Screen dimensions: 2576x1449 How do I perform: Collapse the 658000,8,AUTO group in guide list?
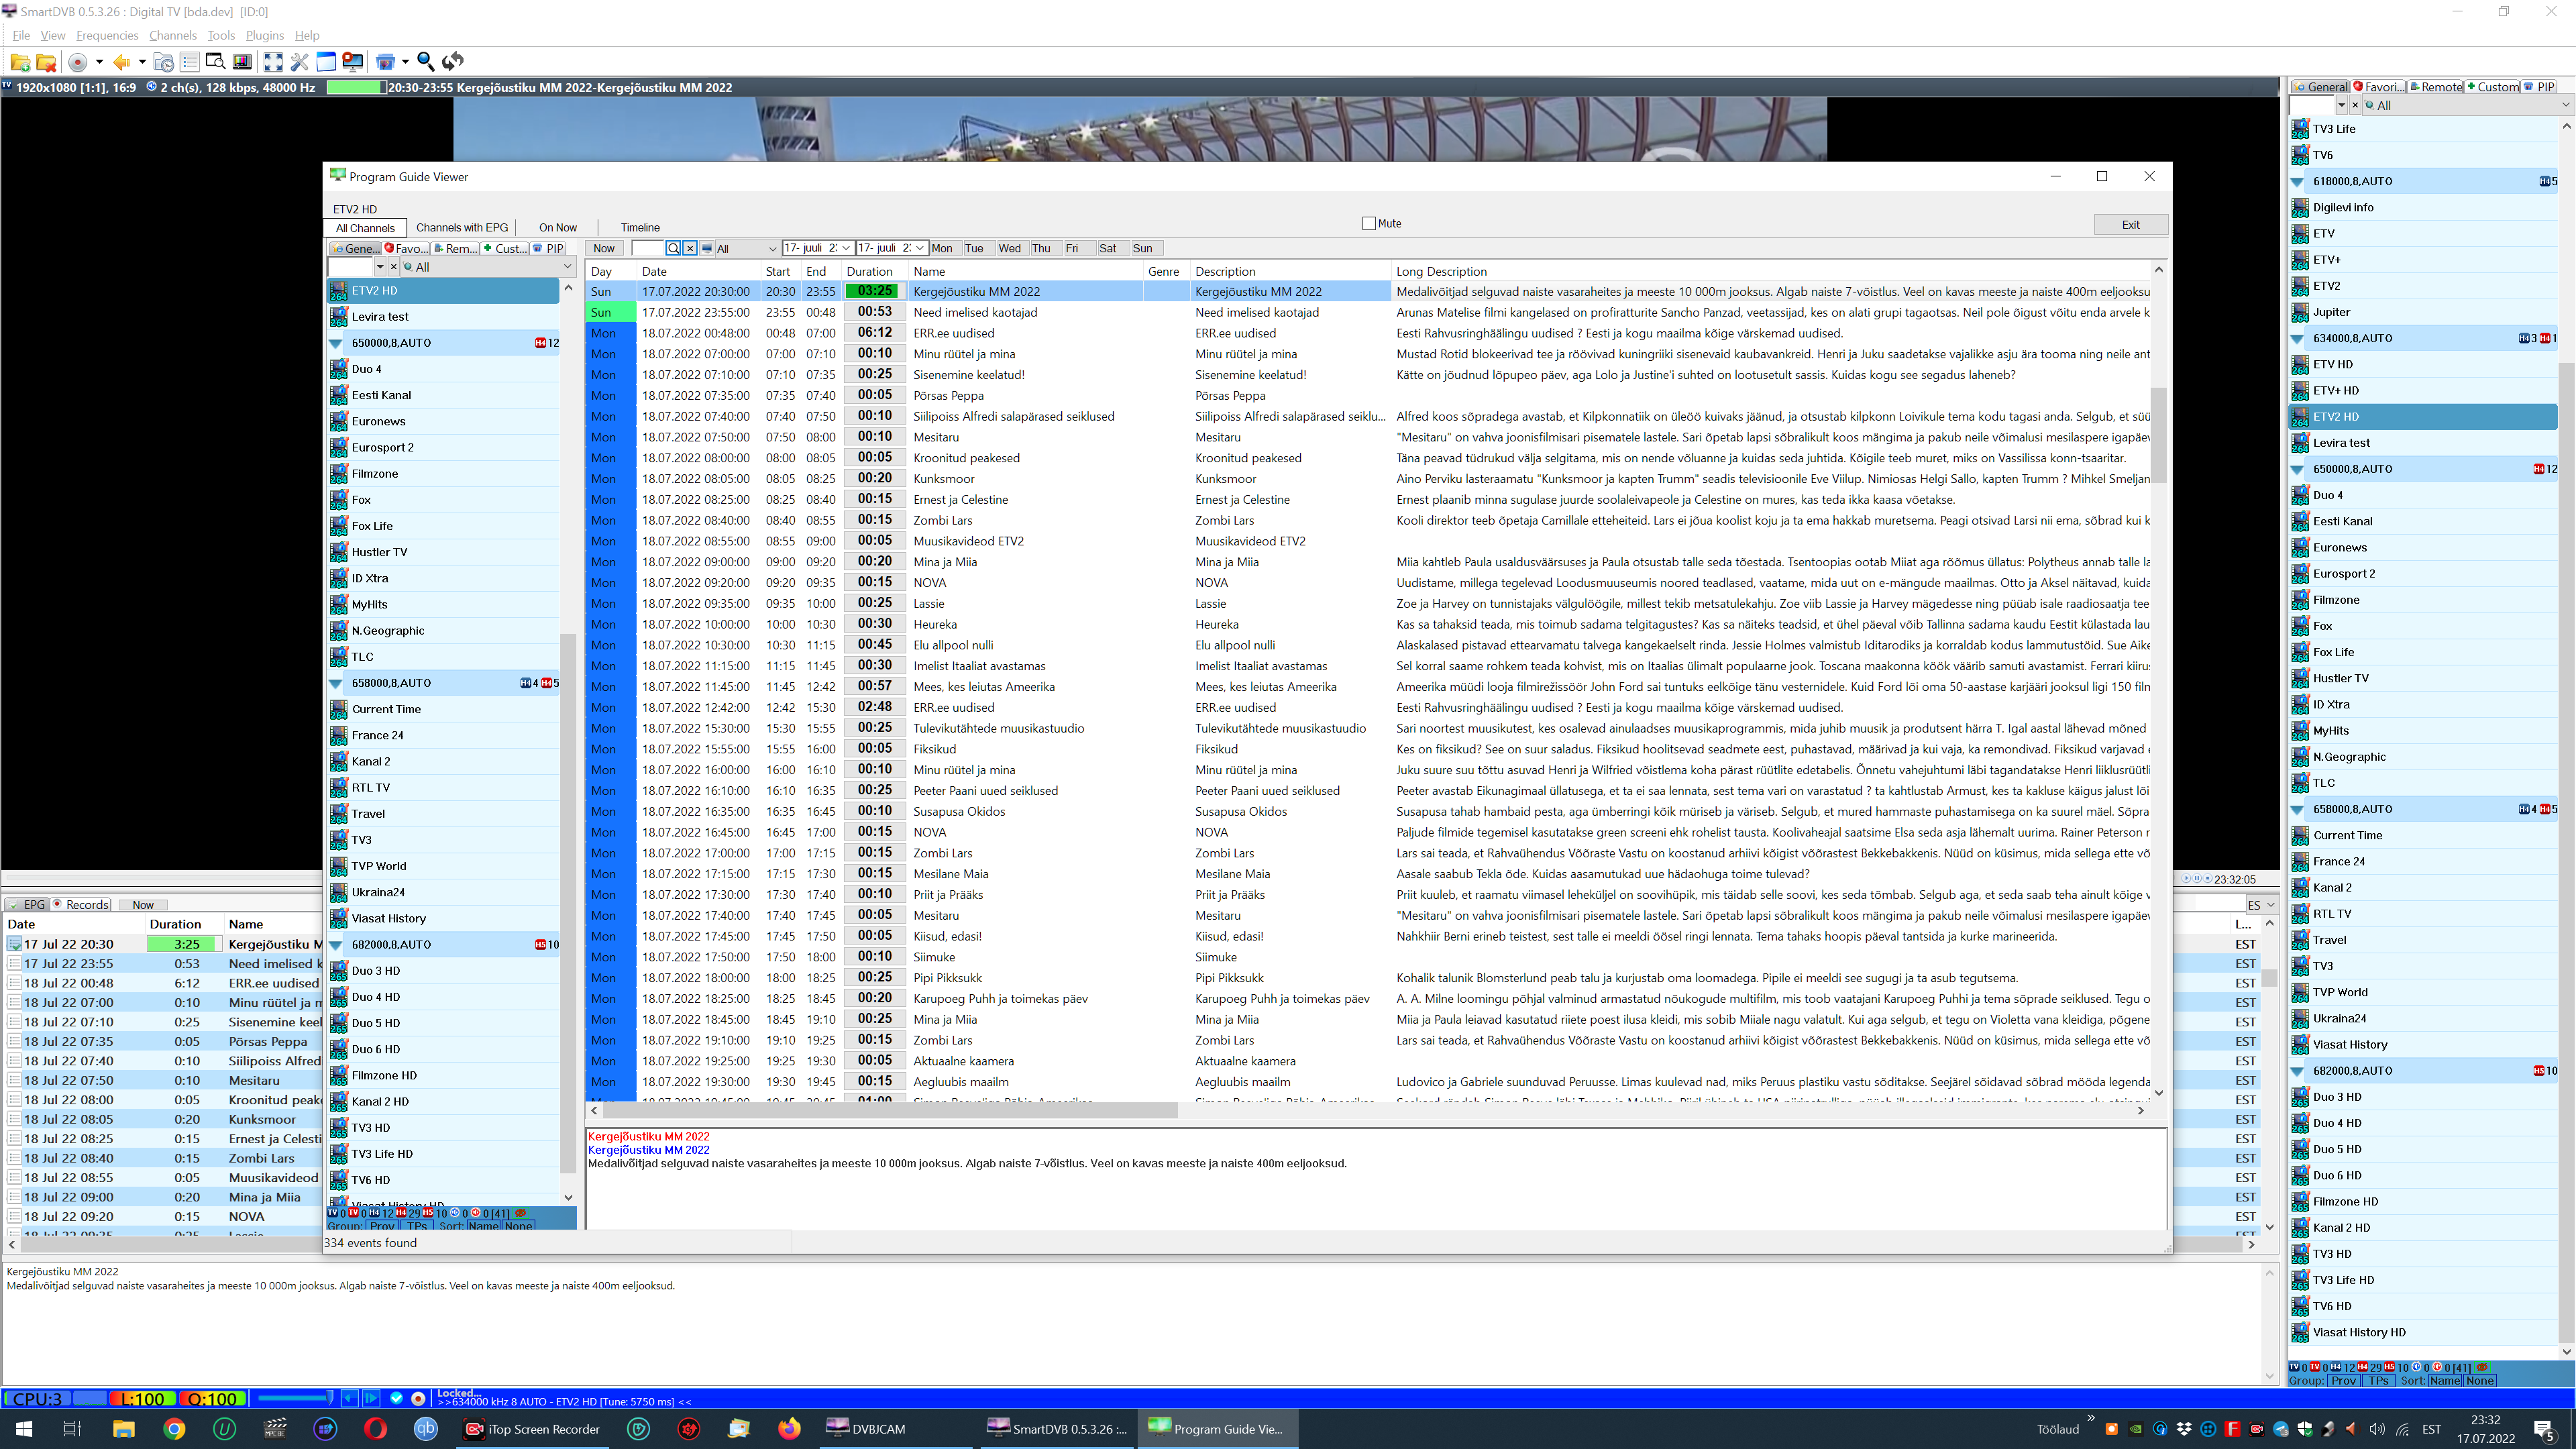click(336, 683)
